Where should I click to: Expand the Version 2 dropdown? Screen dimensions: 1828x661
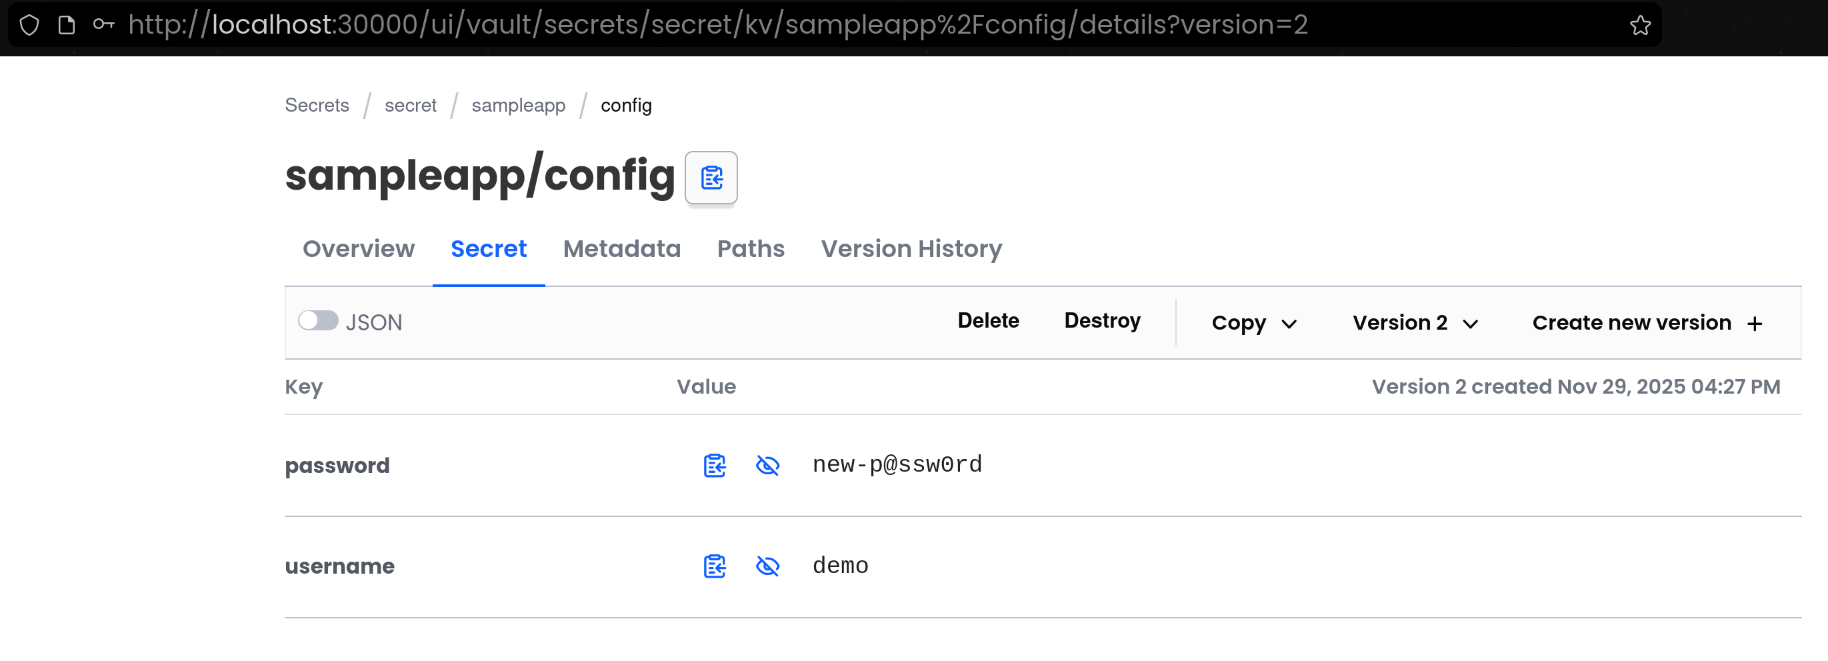(x=1415, y=323)
